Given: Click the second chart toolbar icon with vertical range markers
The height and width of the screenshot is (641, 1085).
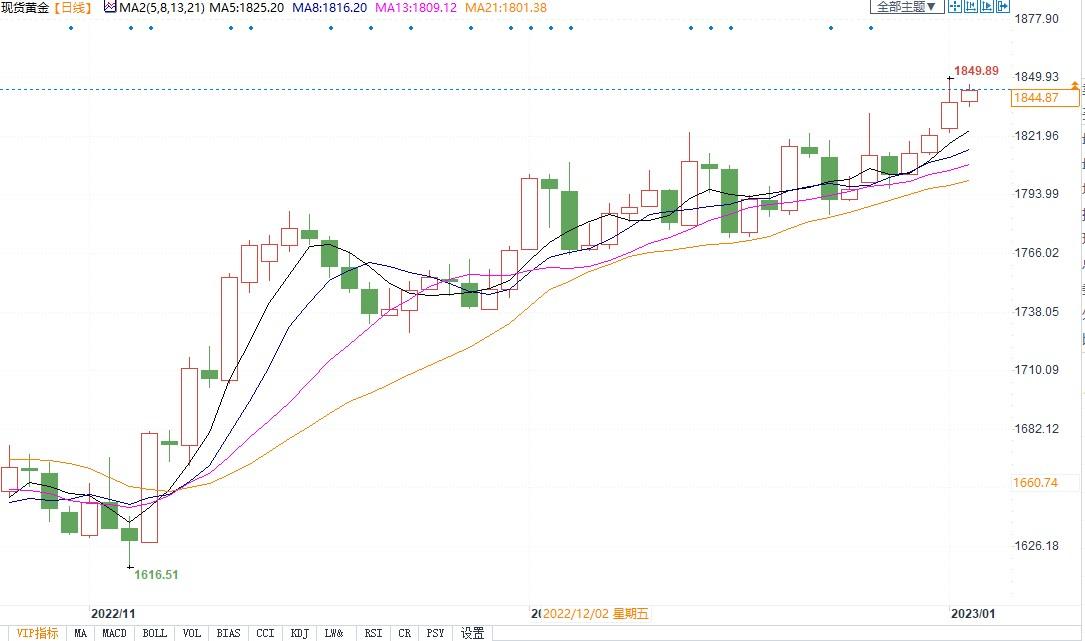Looking at the screenshot, I should 973,7.
